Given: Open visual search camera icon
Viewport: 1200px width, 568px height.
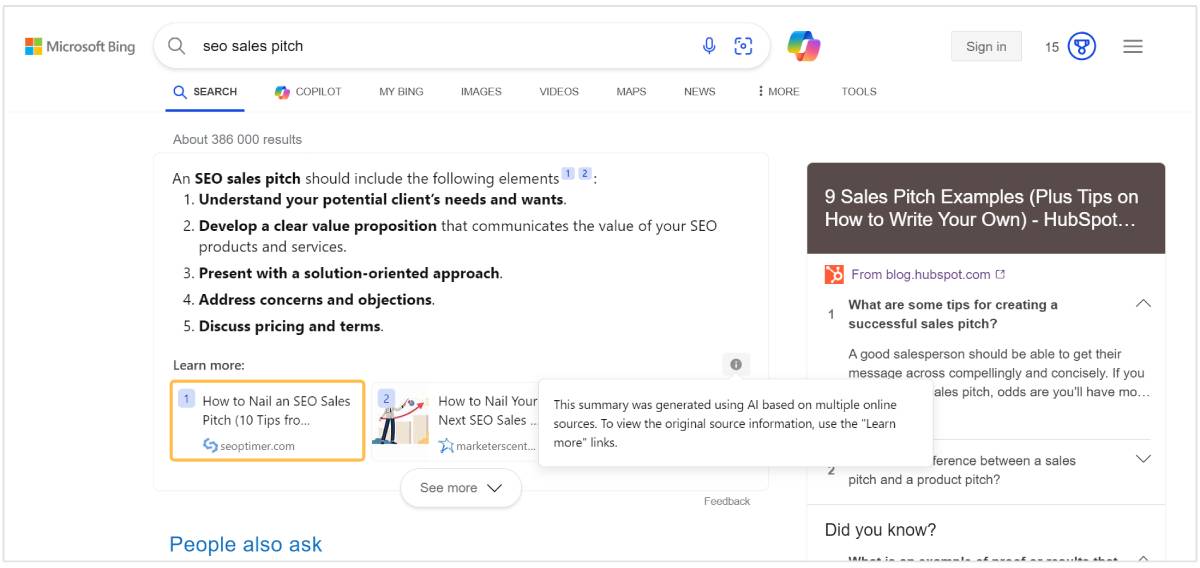Looking at the screenshot, I should [x=743, y=46].
